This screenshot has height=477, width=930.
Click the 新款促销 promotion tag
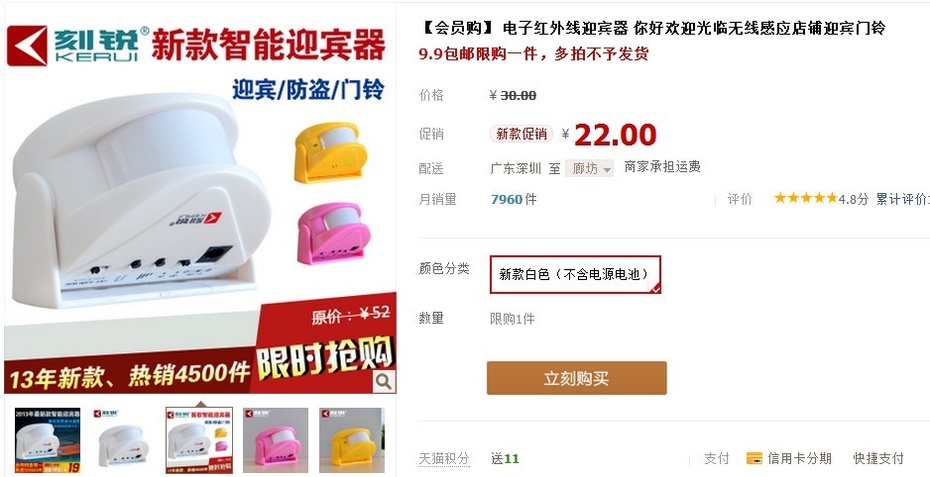(x=521, y=134)
